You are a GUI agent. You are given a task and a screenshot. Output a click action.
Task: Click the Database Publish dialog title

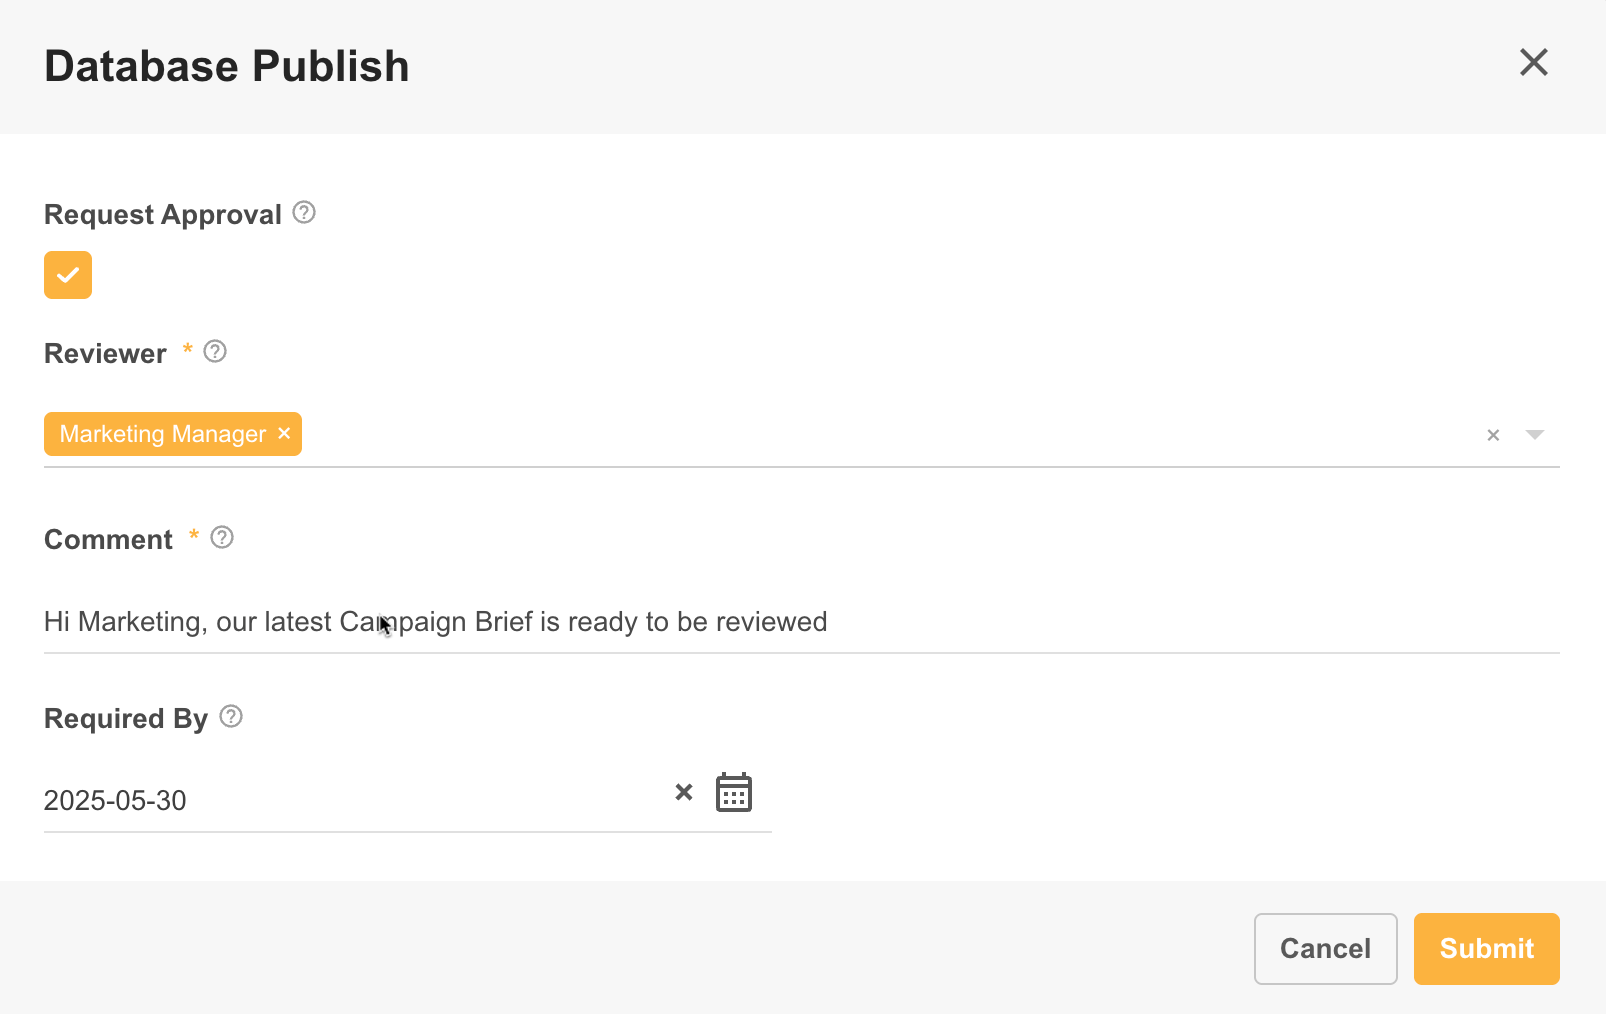pyautogui.click(x=227, y=67)
